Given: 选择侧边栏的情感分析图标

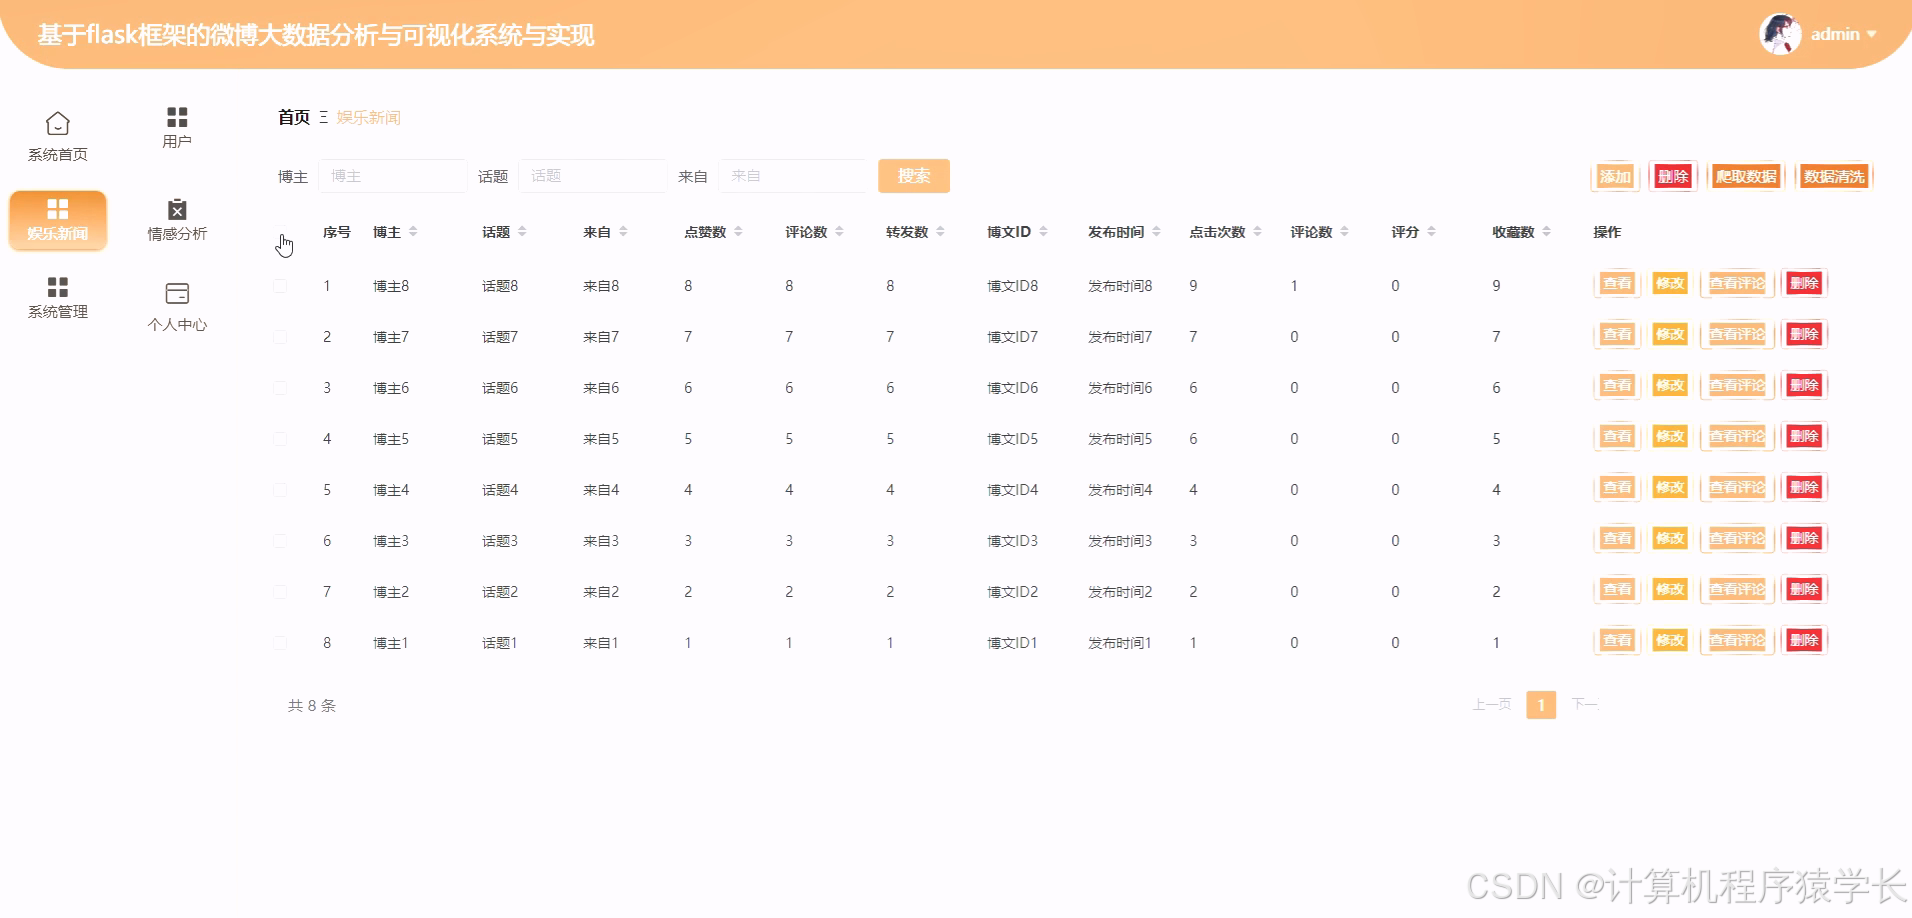Looking at the screenshot, I should tap(176, 209).
